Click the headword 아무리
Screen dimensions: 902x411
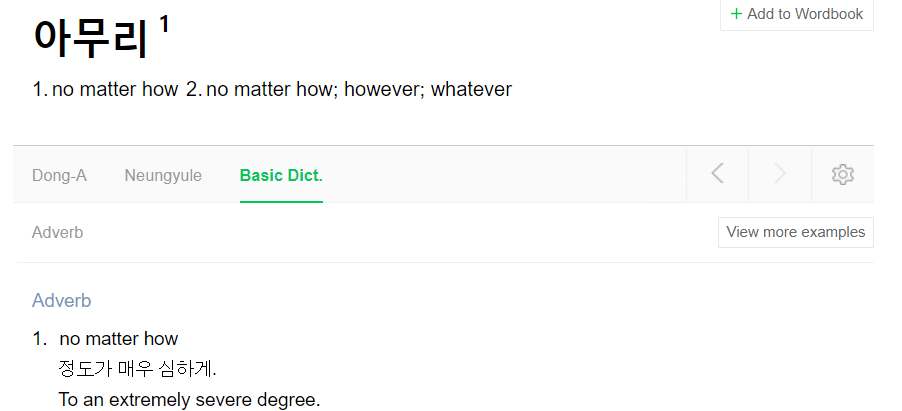click(90, 37)
